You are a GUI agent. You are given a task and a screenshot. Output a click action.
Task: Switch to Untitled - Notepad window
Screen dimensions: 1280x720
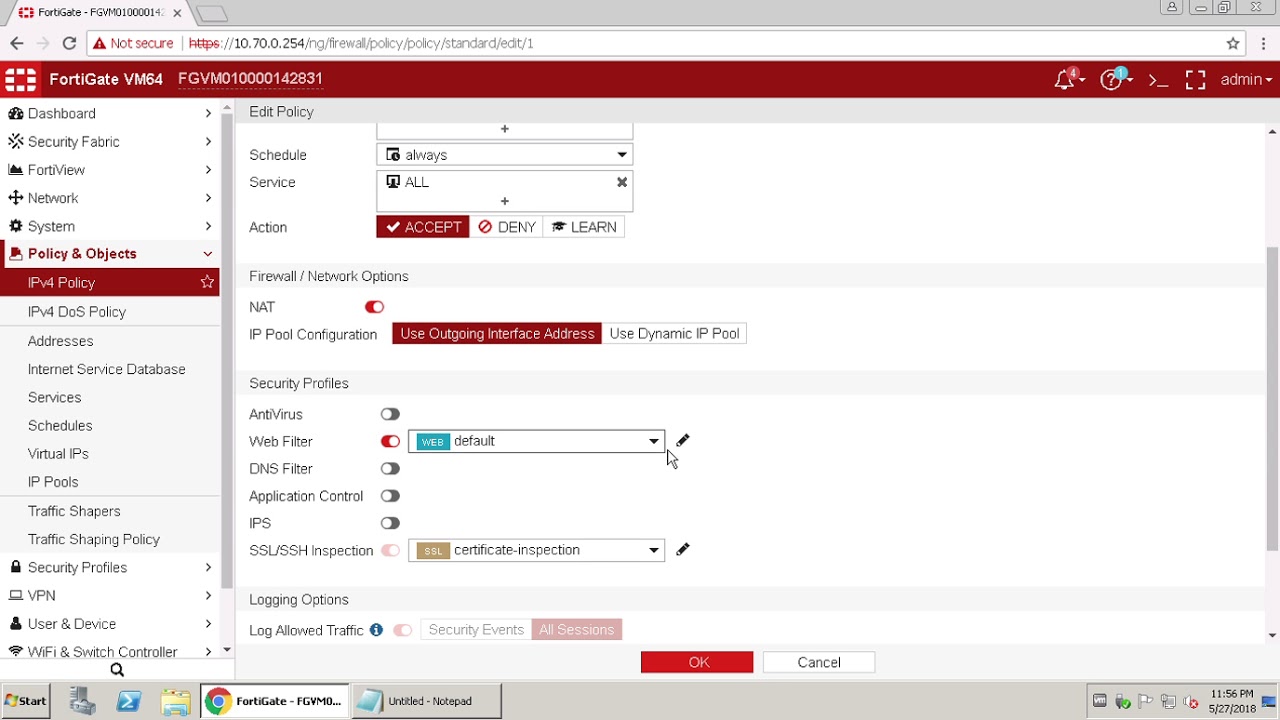tap(426, 701)
